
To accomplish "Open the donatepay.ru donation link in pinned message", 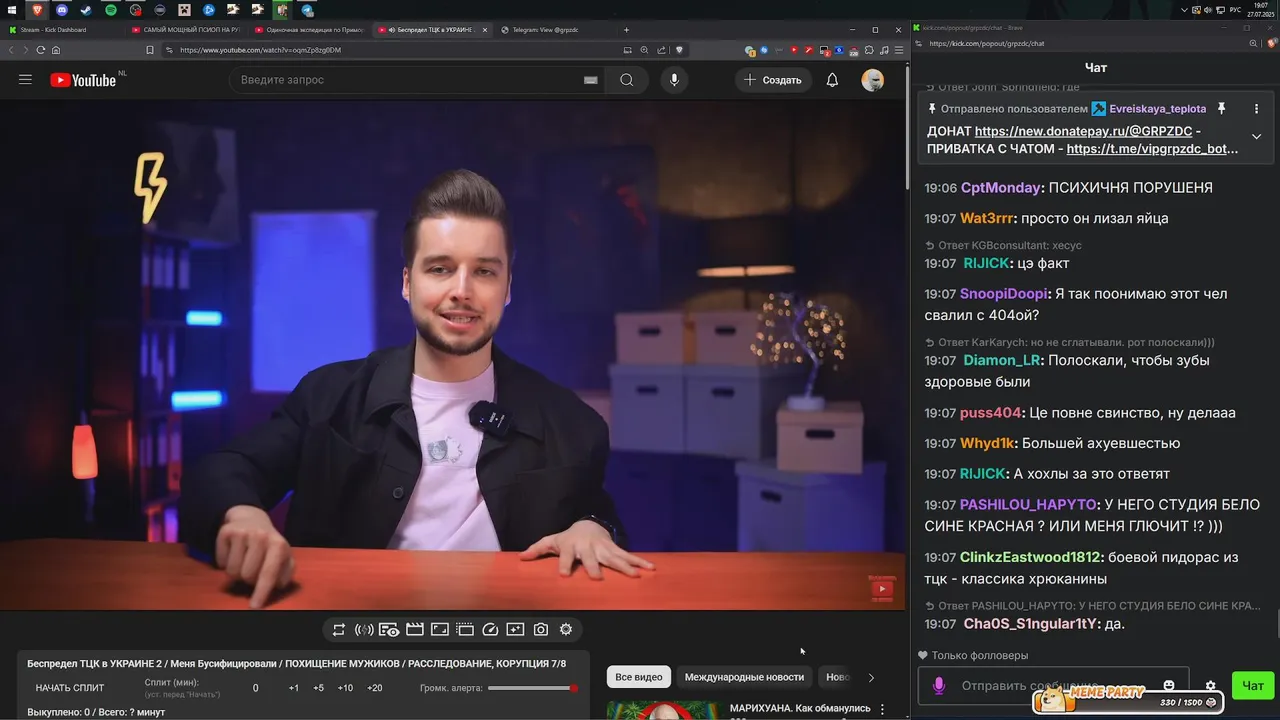I will [x=1085, y=131].
